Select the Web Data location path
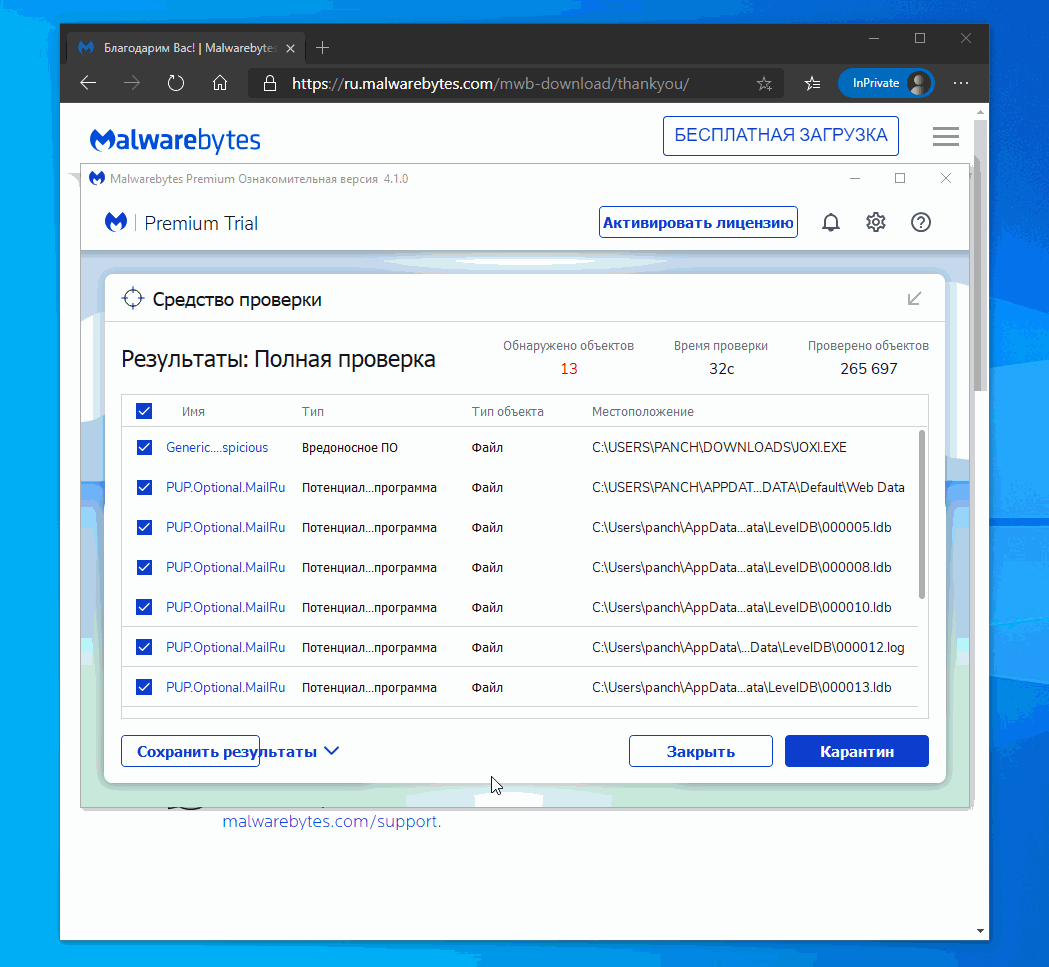 click(748, 487)
